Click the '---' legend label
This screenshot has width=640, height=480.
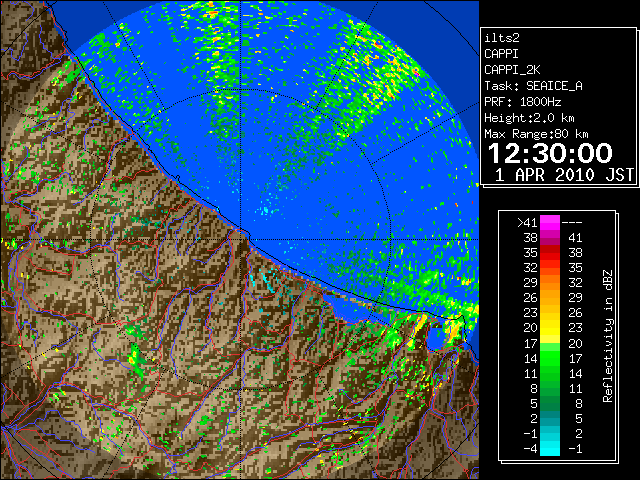572,223
